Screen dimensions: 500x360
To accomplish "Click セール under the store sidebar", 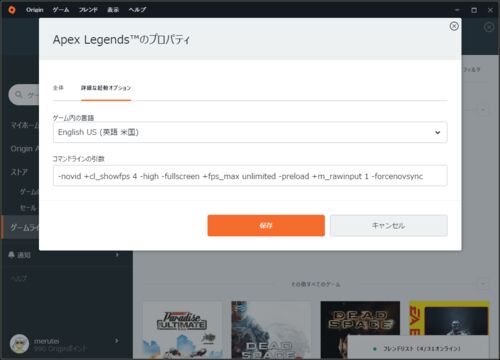I will [28, 208].
